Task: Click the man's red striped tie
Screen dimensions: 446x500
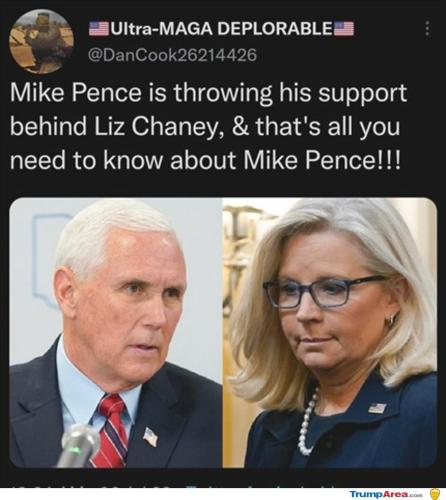Action: click(x=112, y=430)
